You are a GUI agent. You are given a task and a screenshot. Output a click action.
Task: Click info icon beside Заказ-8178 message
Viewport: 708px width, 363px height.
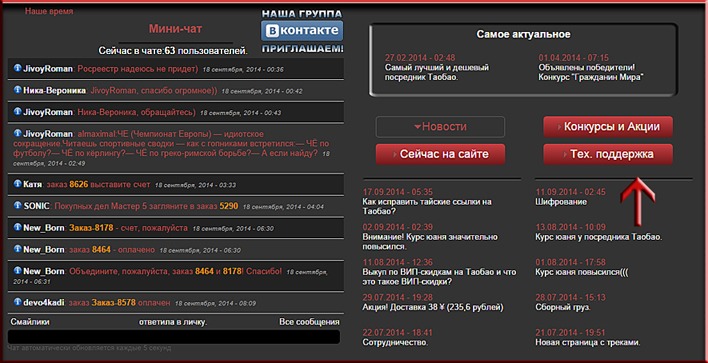(x=18, y=227)
